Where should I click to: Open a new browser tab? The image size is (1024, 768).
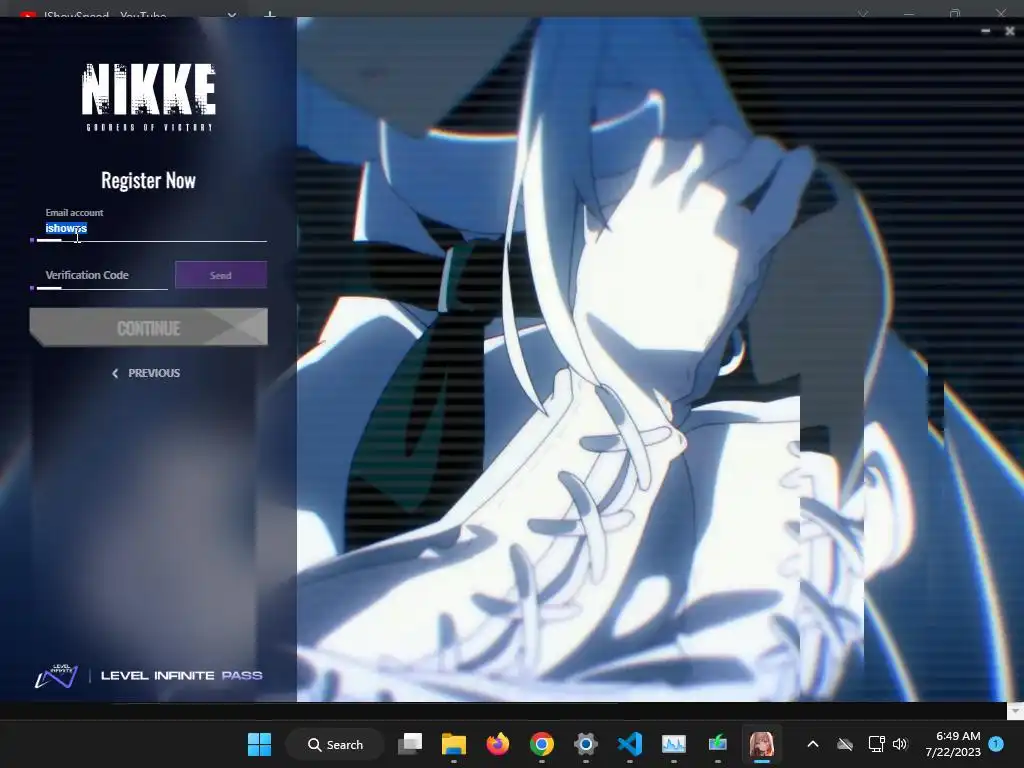[270, 14]
